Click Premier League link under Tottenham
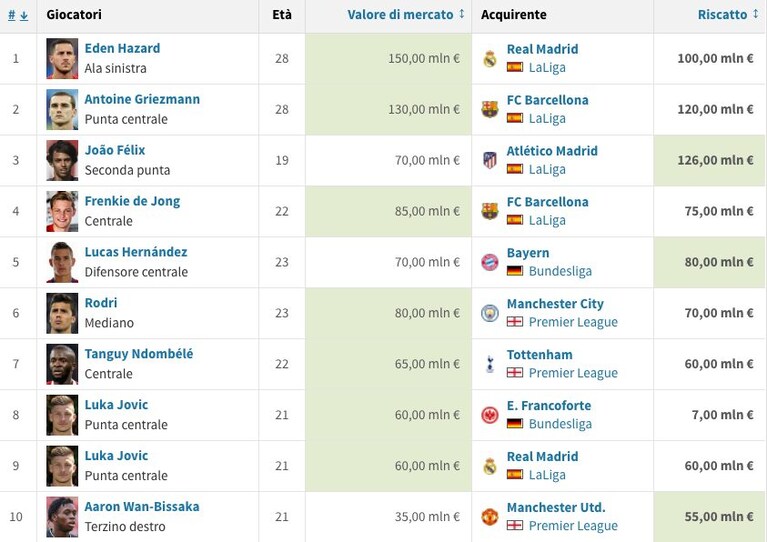The width and height of the screenshot is (767, 542). pos(573,373)
